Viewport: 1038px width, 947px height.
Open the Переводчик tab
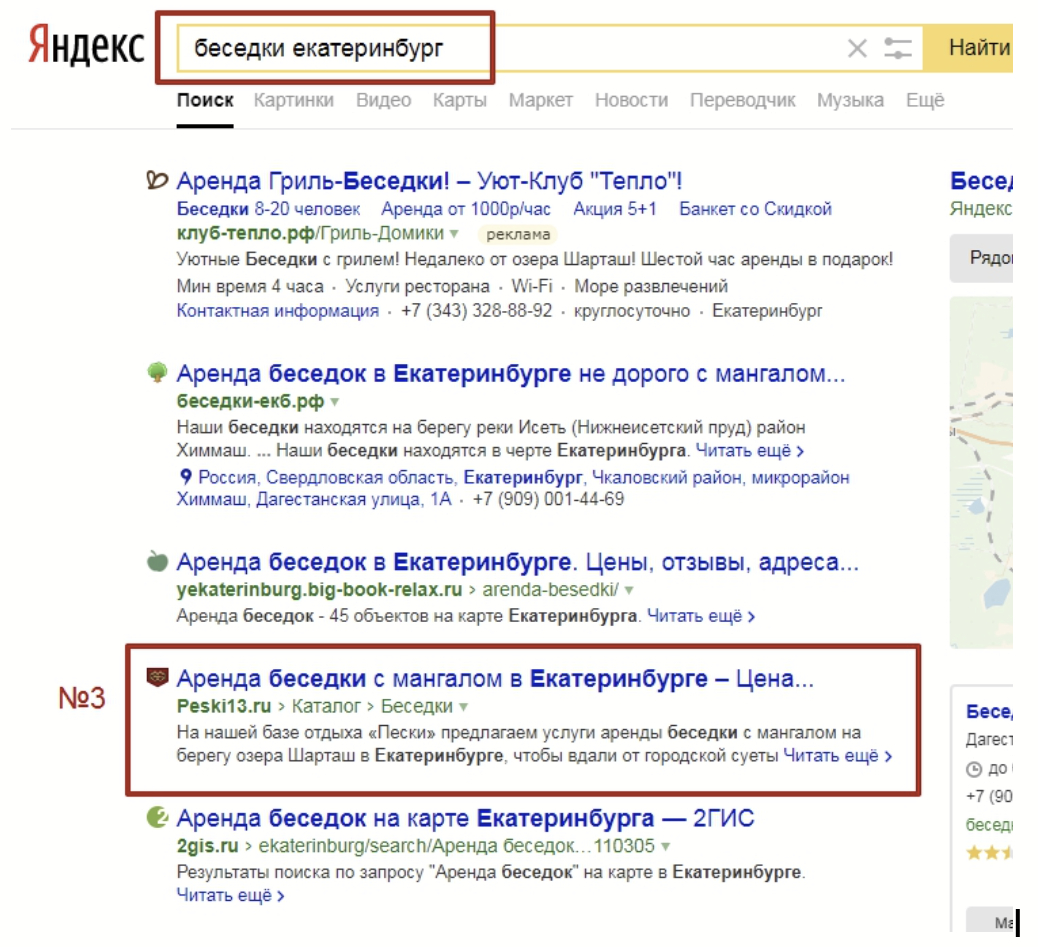(742, 100)
